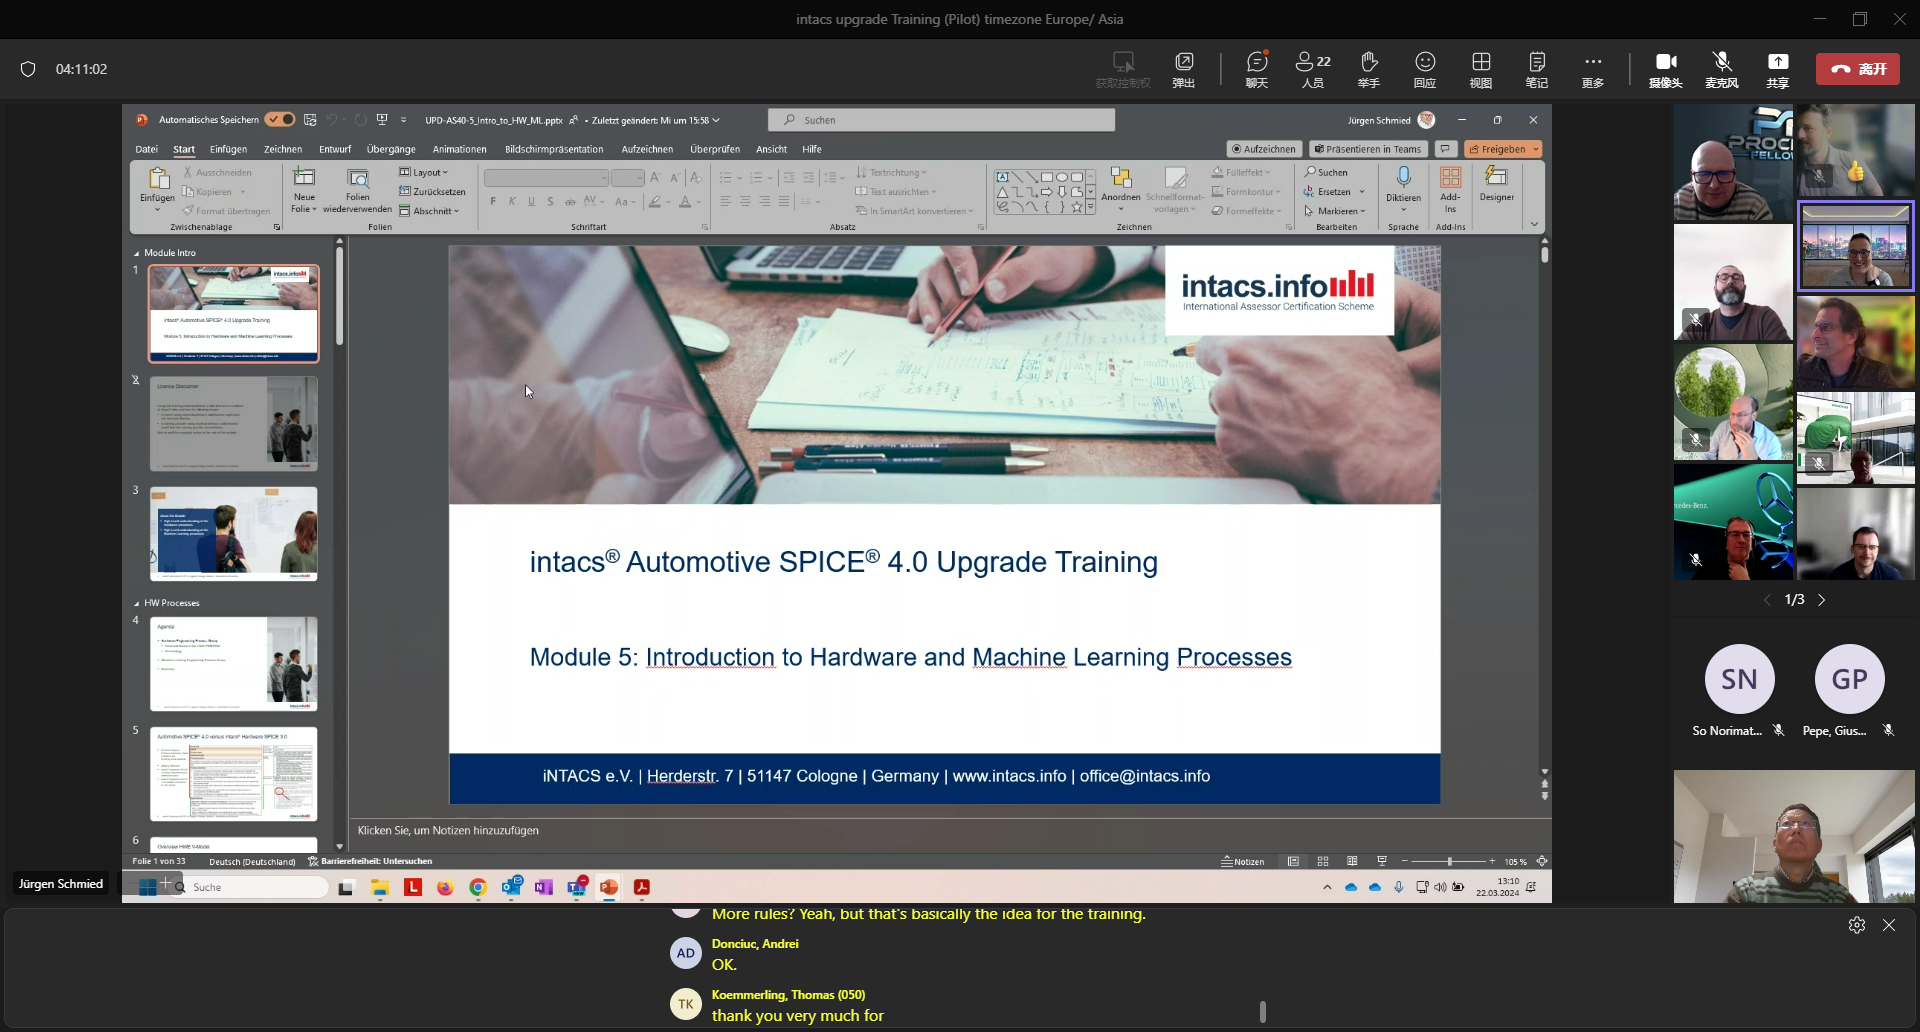Expand the Markieren dropdown
Screen dimensions: 1920x1032
(1335, 211)
